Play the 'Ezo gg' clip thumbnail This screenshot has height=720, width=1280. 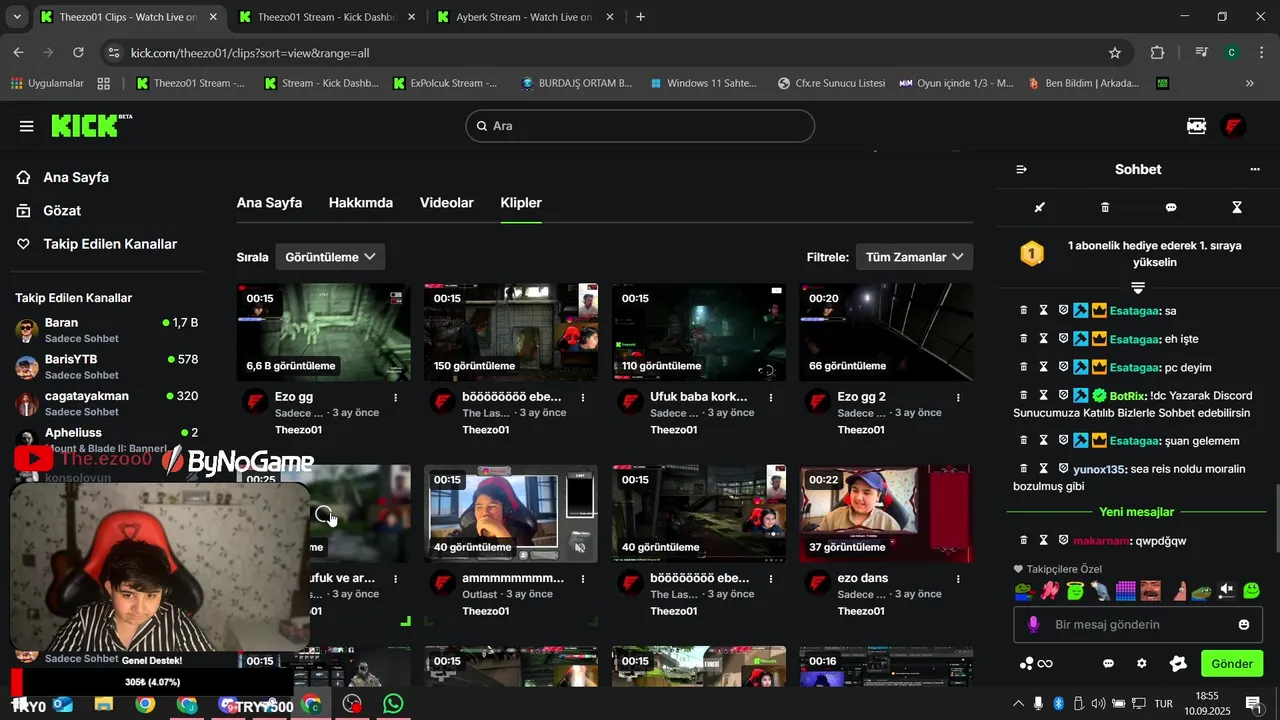point(323,332)
